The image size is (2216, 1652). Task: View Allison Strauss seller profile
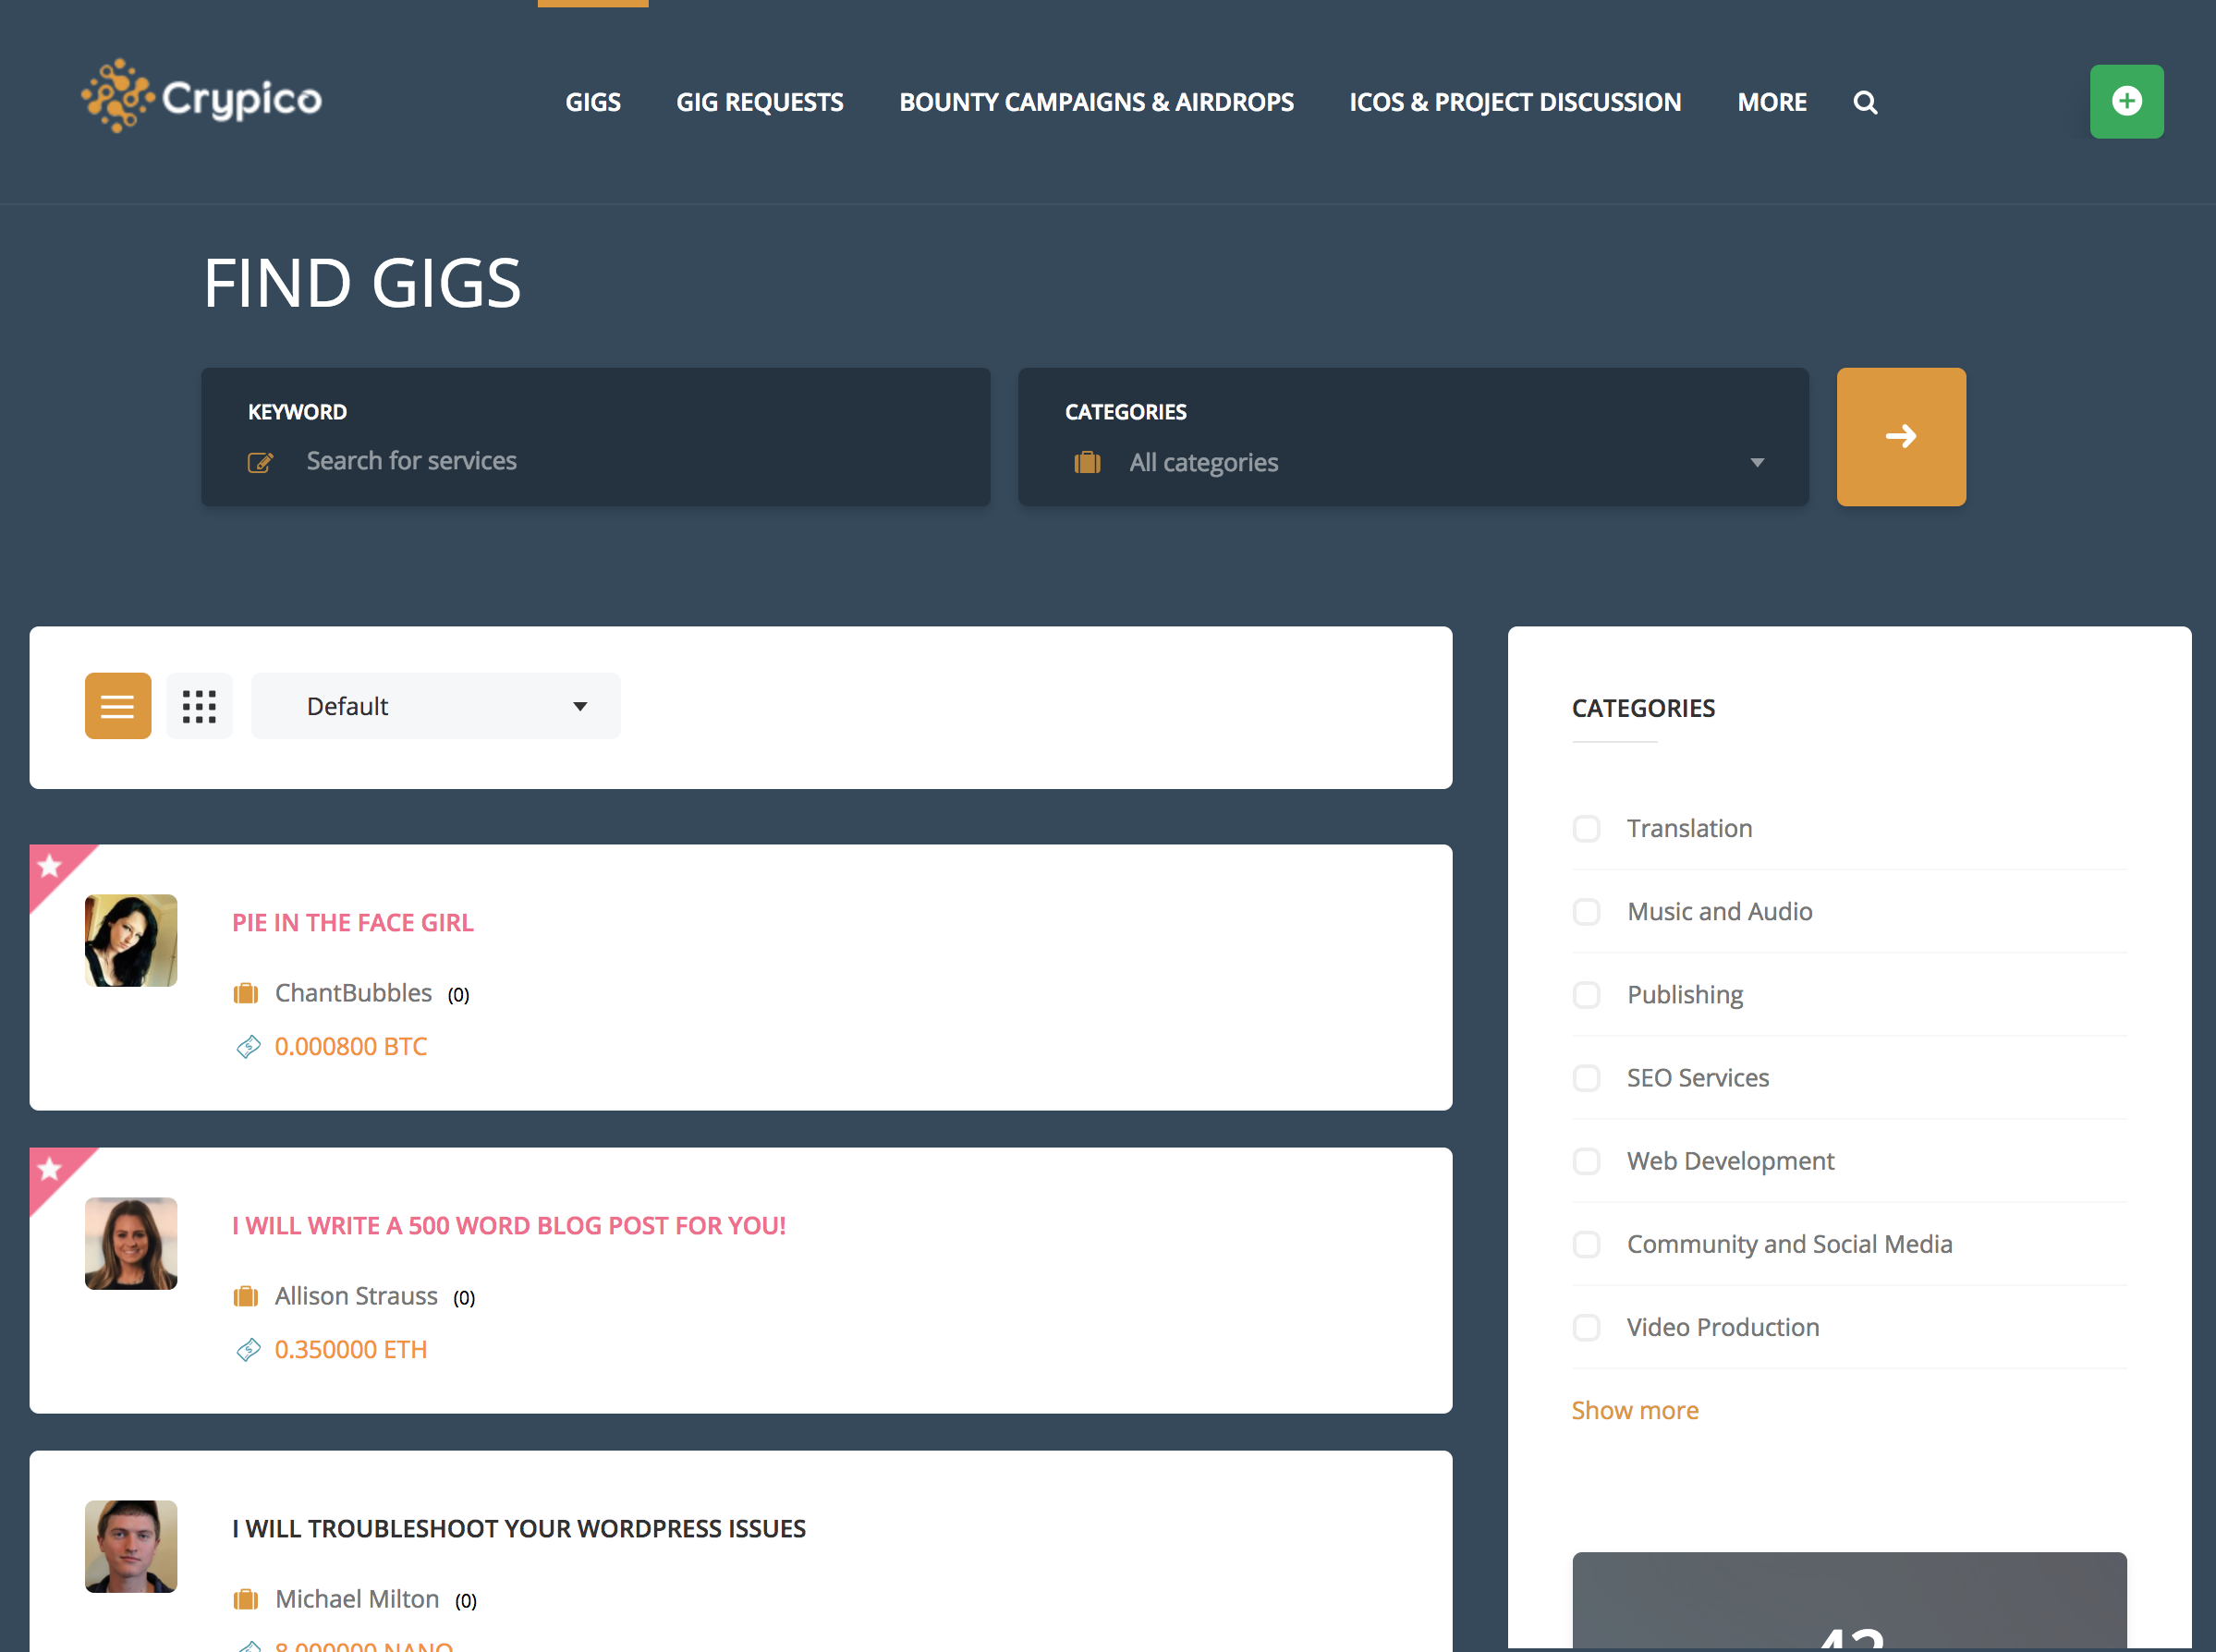[356, 1296]
